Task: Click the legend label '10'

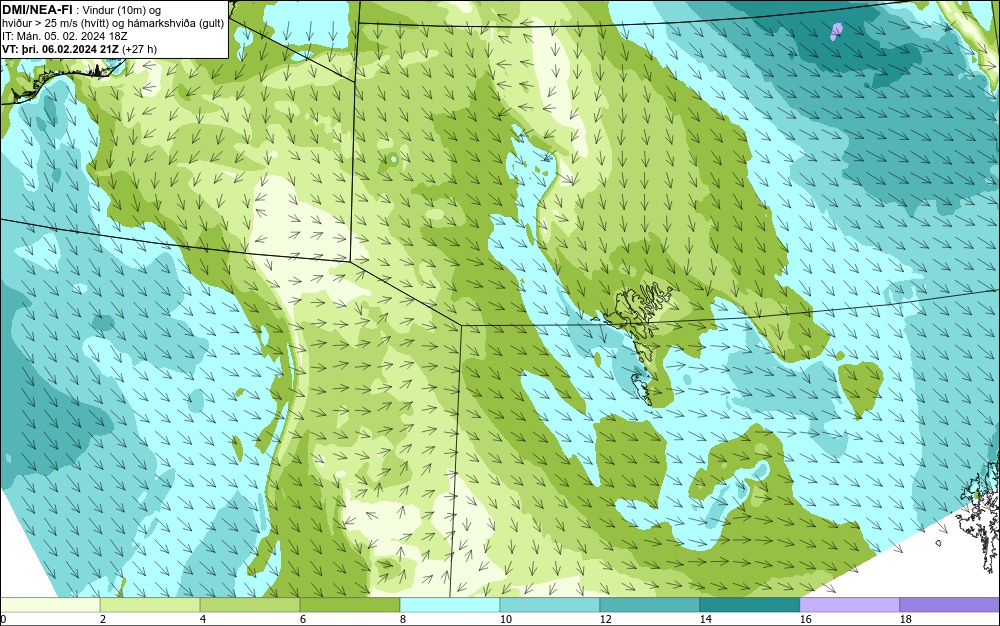Action: (x=506, y=619)
